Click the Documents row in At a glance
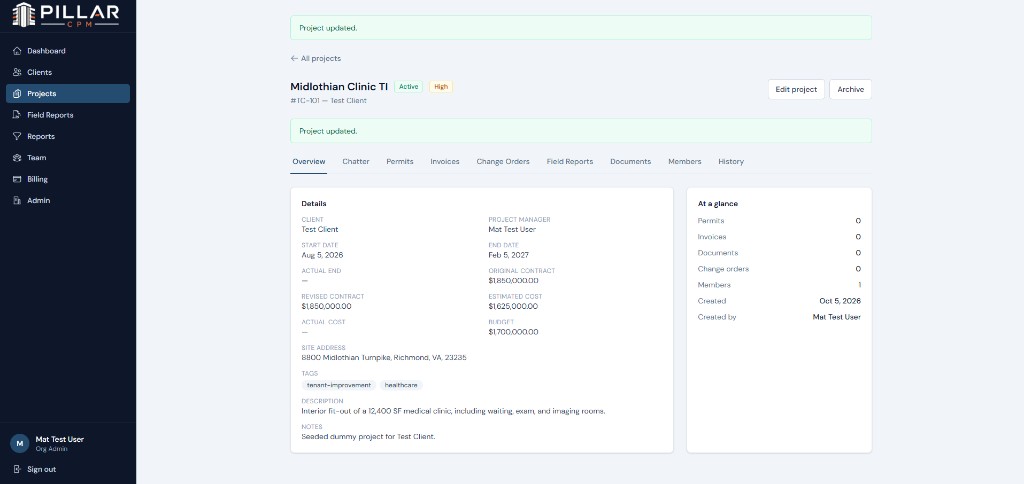 click(779, 253)
